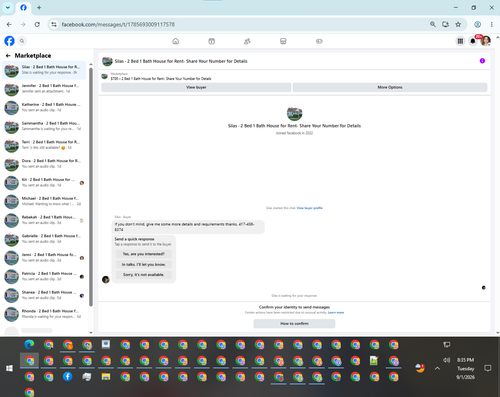Open the Shanea conversation
Viewport: 500px width, 397px height.
pyautogui.click(x=44, y=295)
